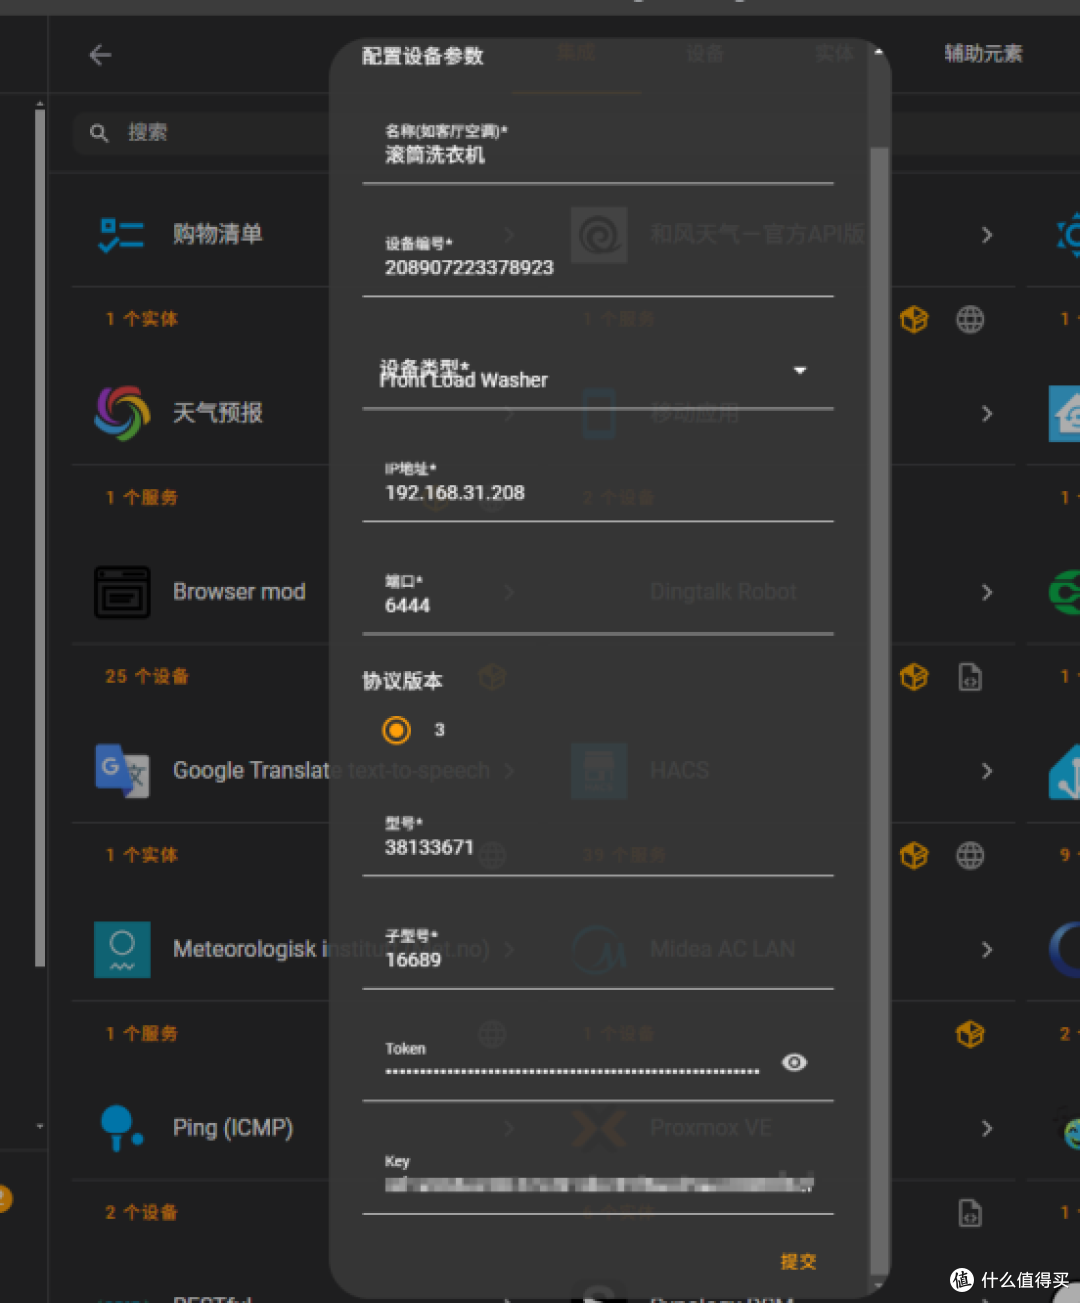Open the 1 个服务 link under Meteorologisk institutt
Image resolution: width=1080 pixels, height=1303 pixels.
[142, 1033]
